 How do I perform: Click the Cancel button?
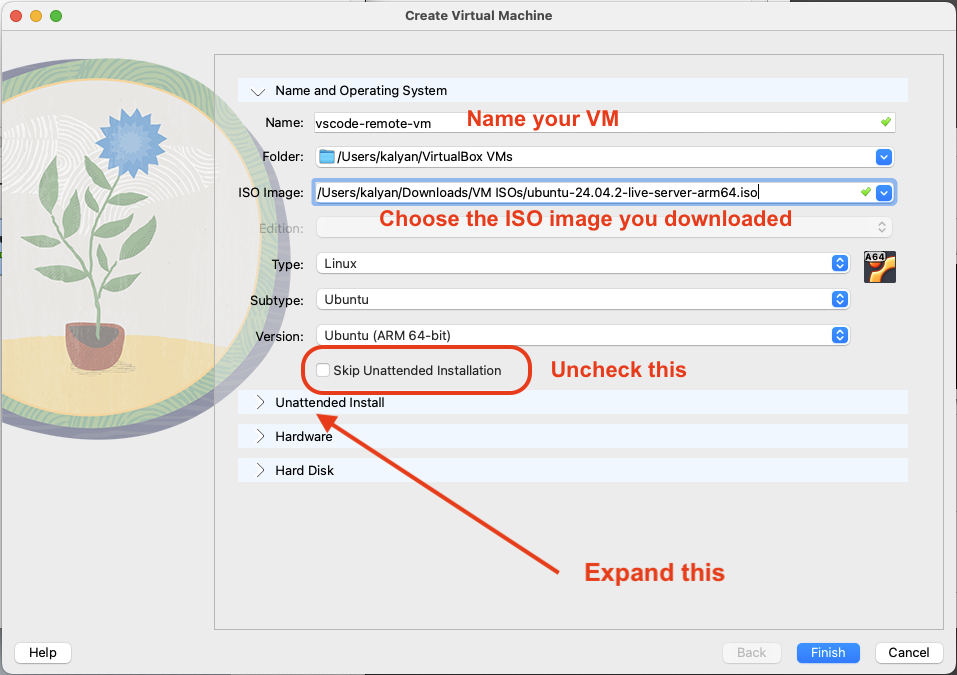pos(909,652)
